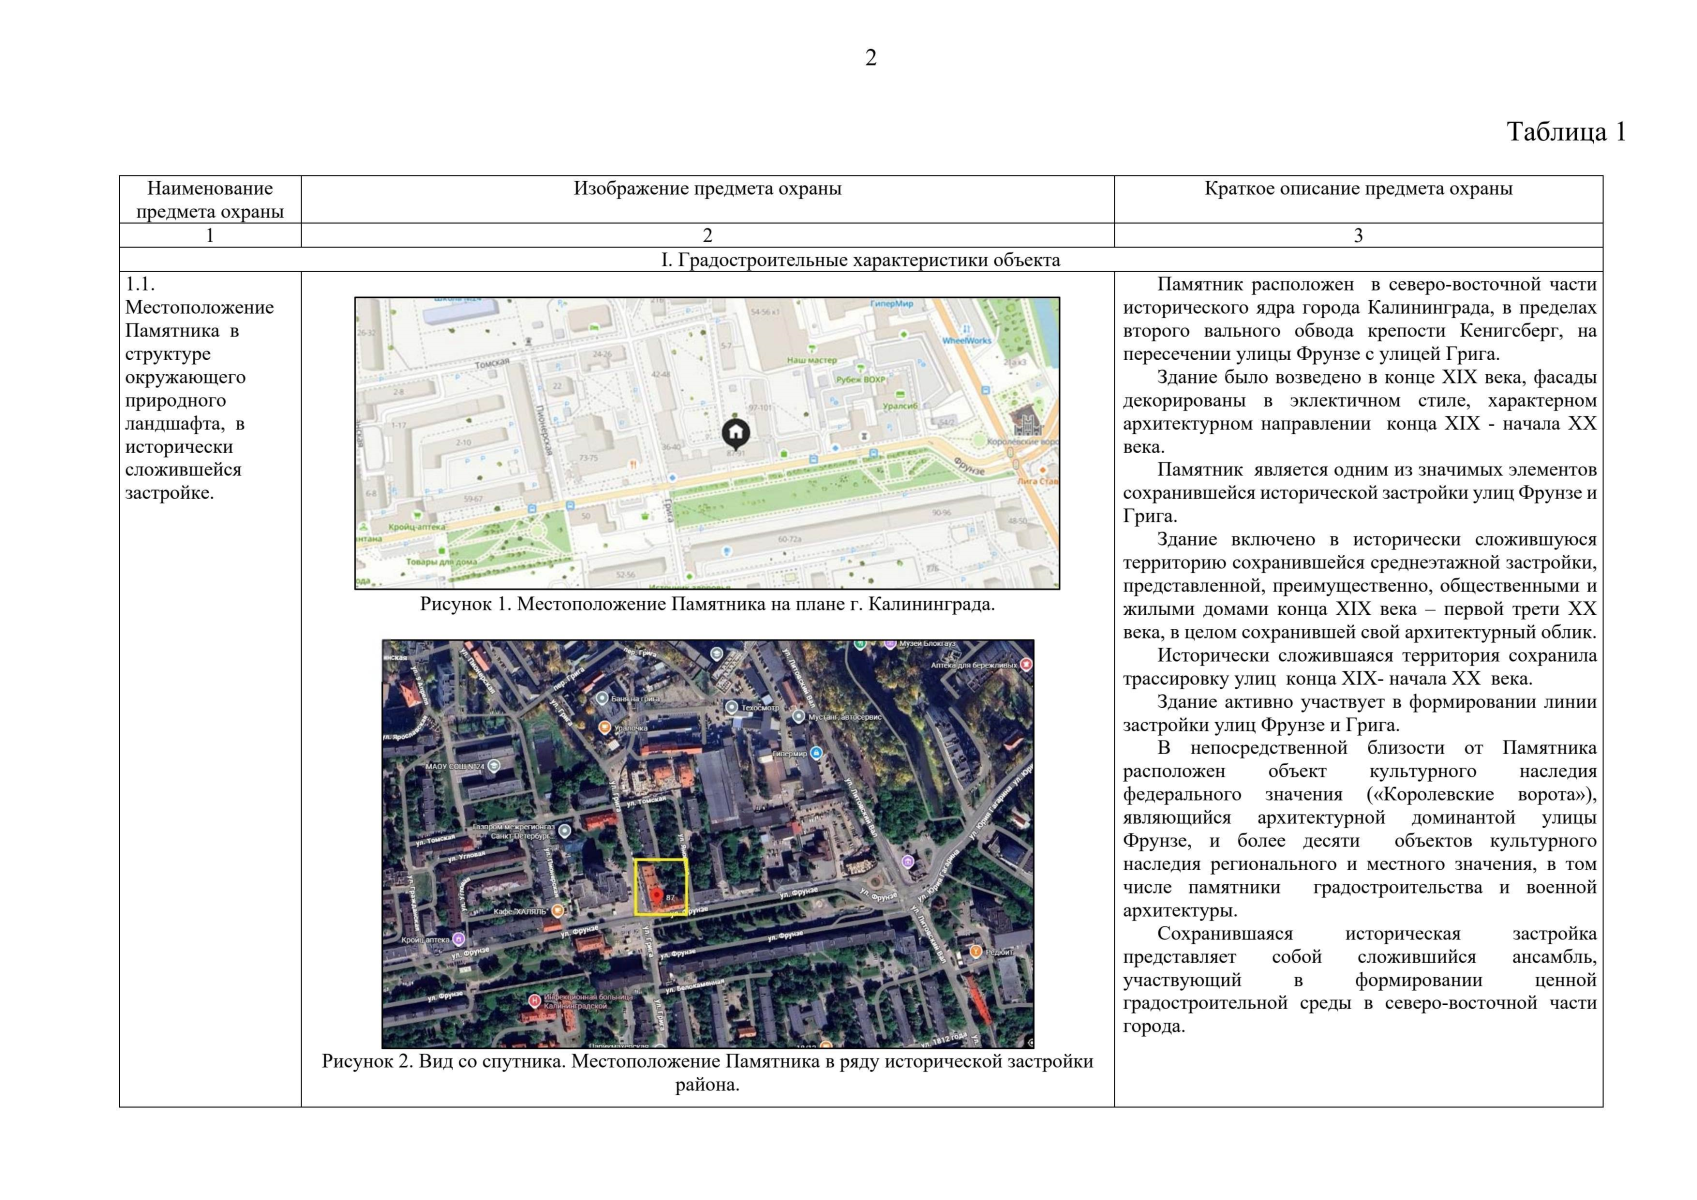The height and width of the screenshot is (1200, 1697).
Task: Select the paragraph starting 'Памятник расположен в северо-восточной'
Action: click(1360, 319)
